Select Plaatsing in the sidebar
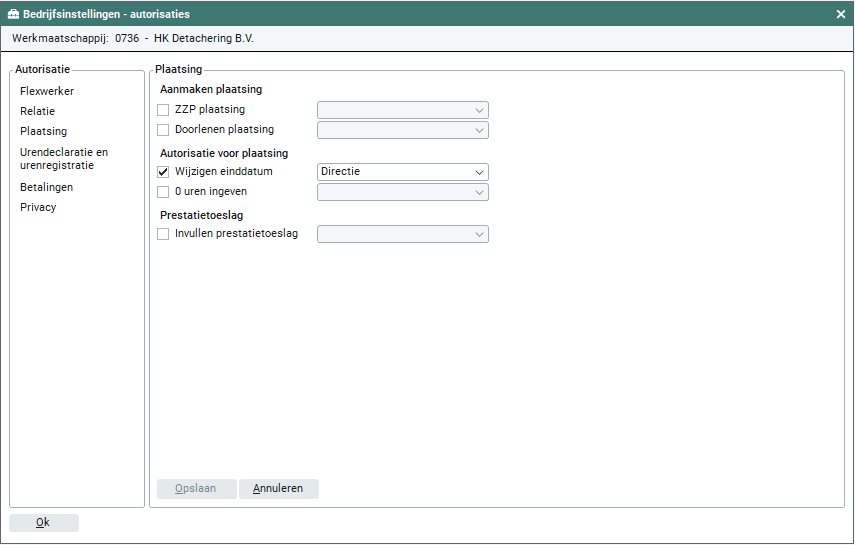 coord(43,131)
